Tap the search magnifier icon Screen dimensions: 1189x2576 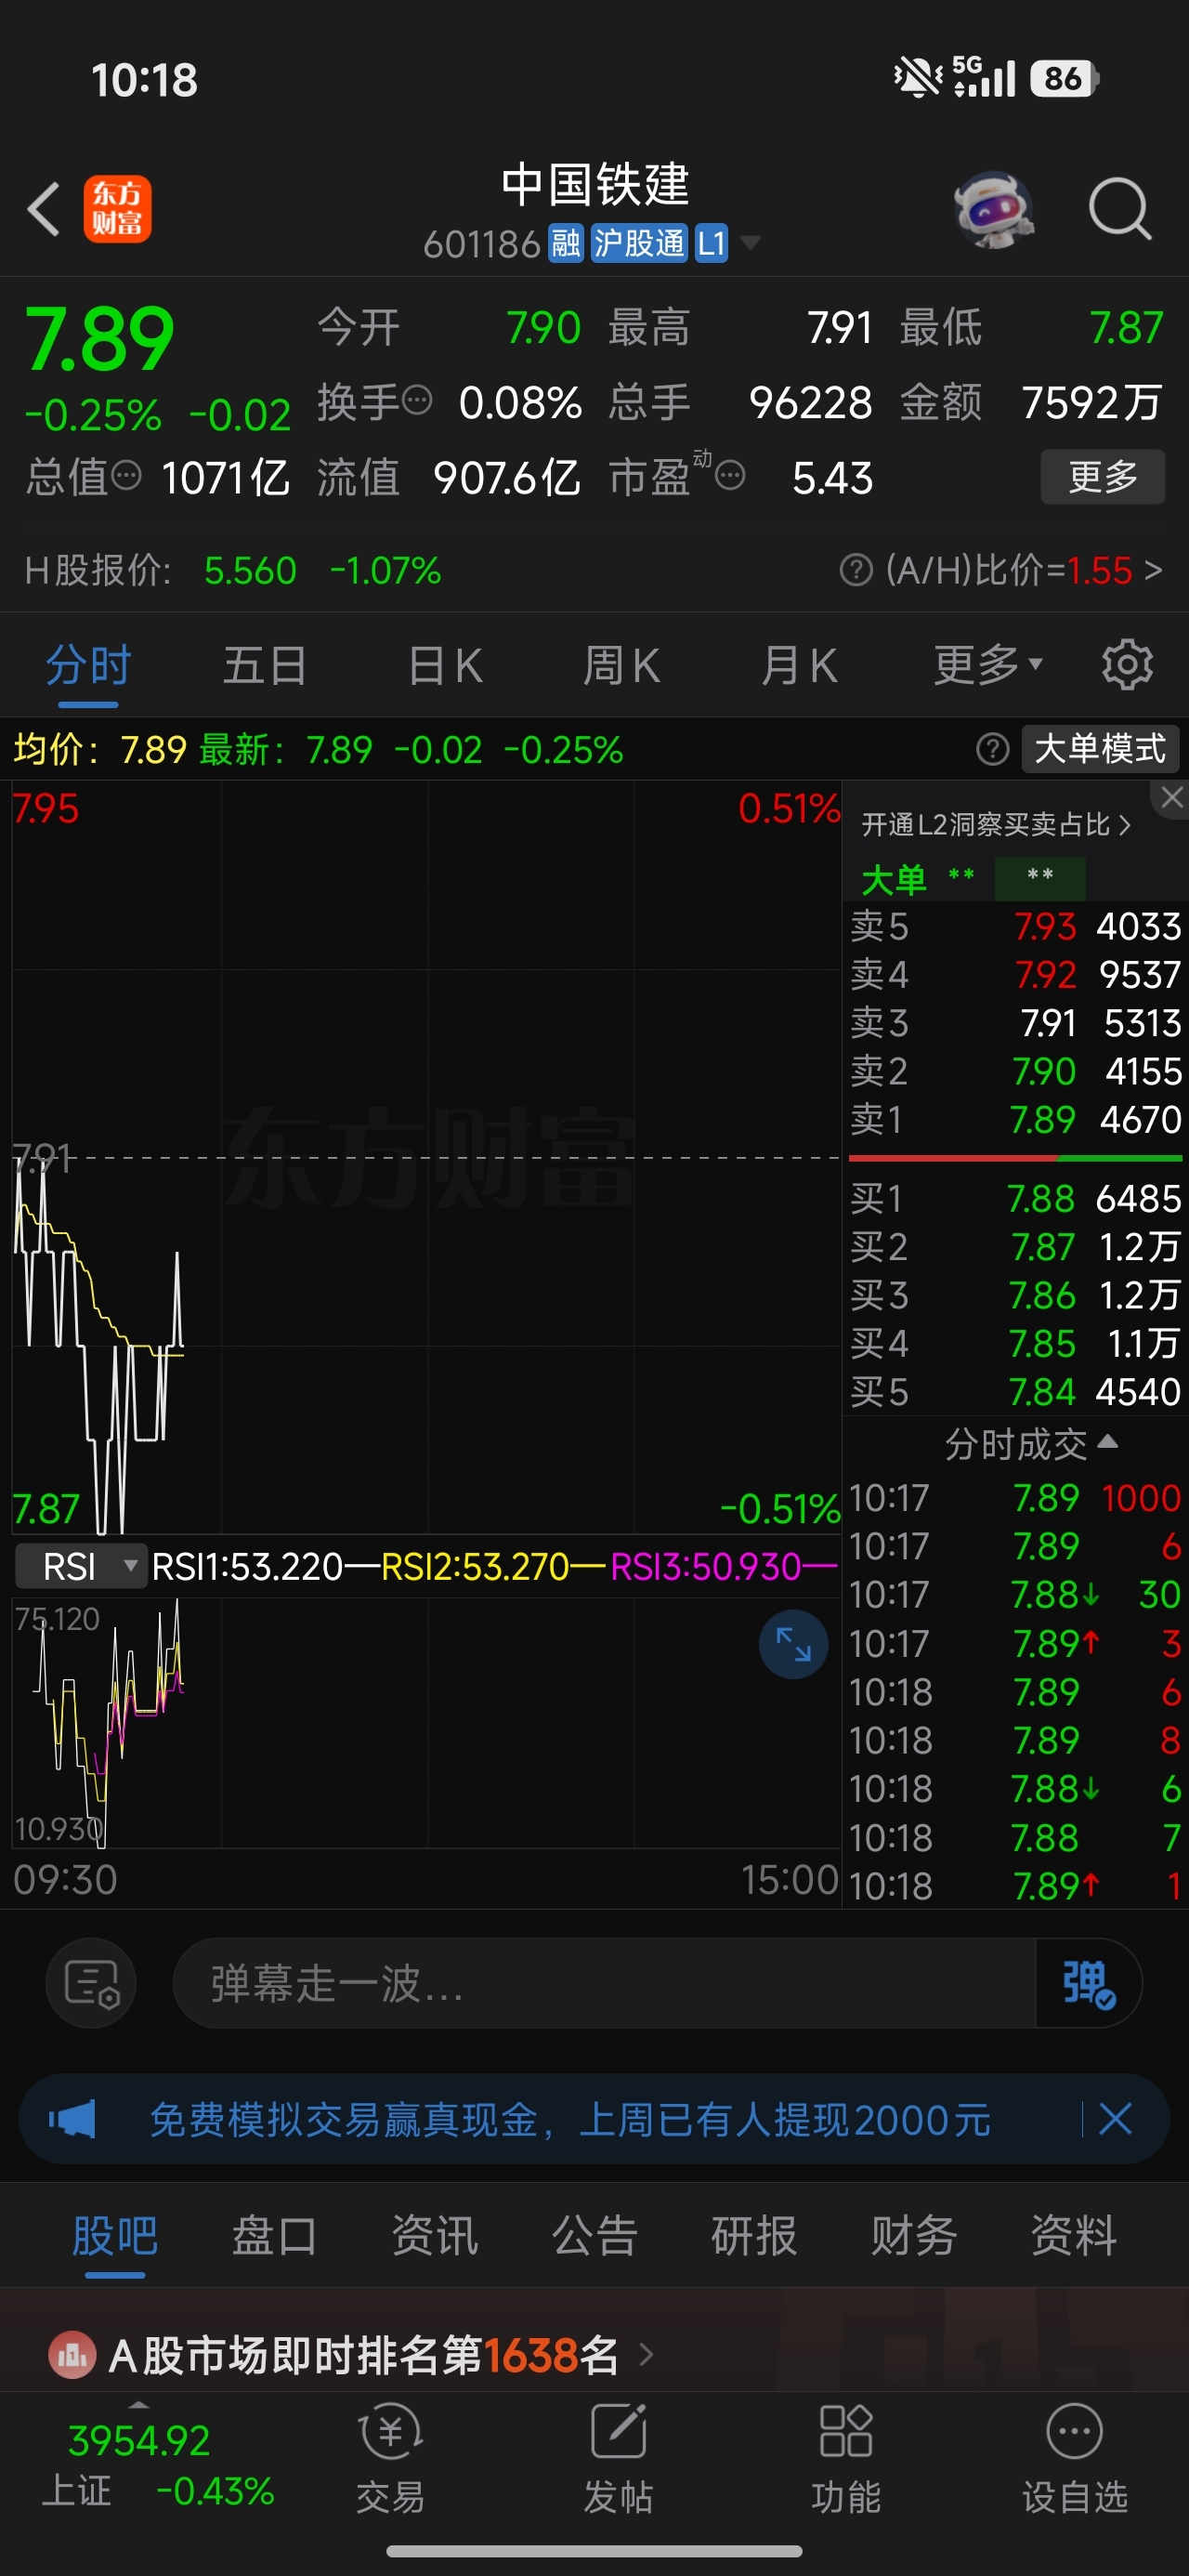[x=1120, y=209]
